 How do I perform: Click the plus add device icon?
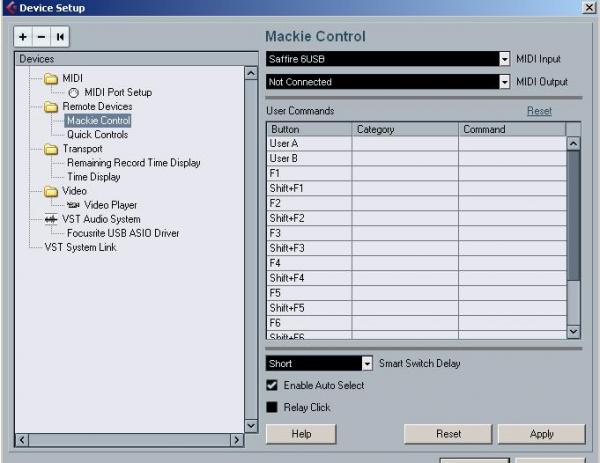click(24, 37)
